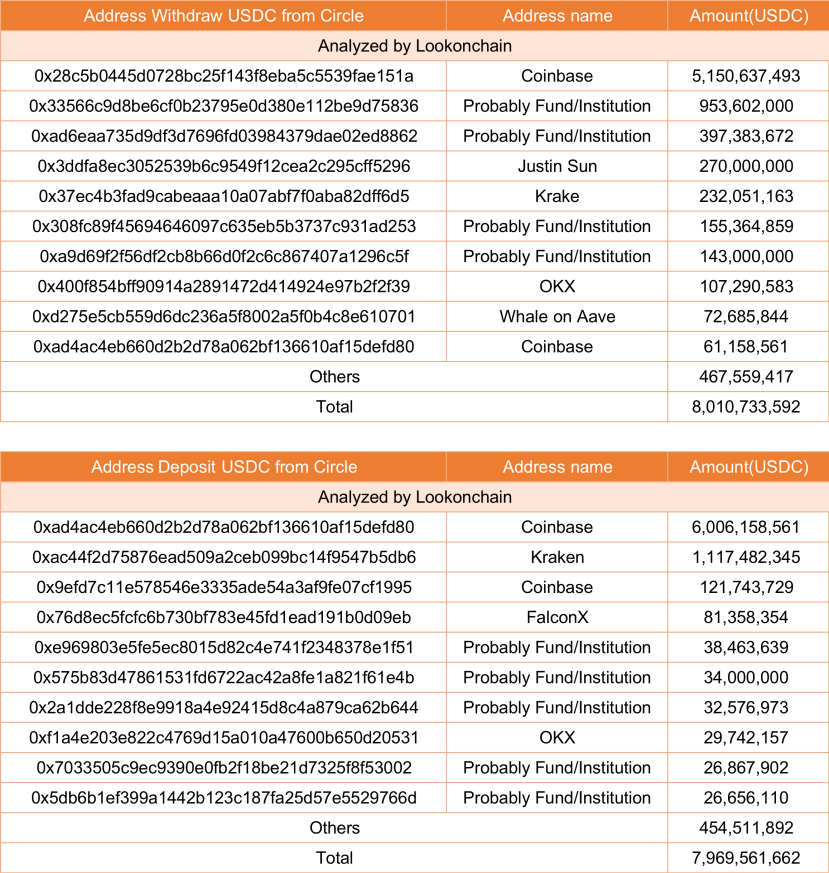Click the deposit total 7,969,561,662
829x873 pixels.
click(x=746, y=857)
